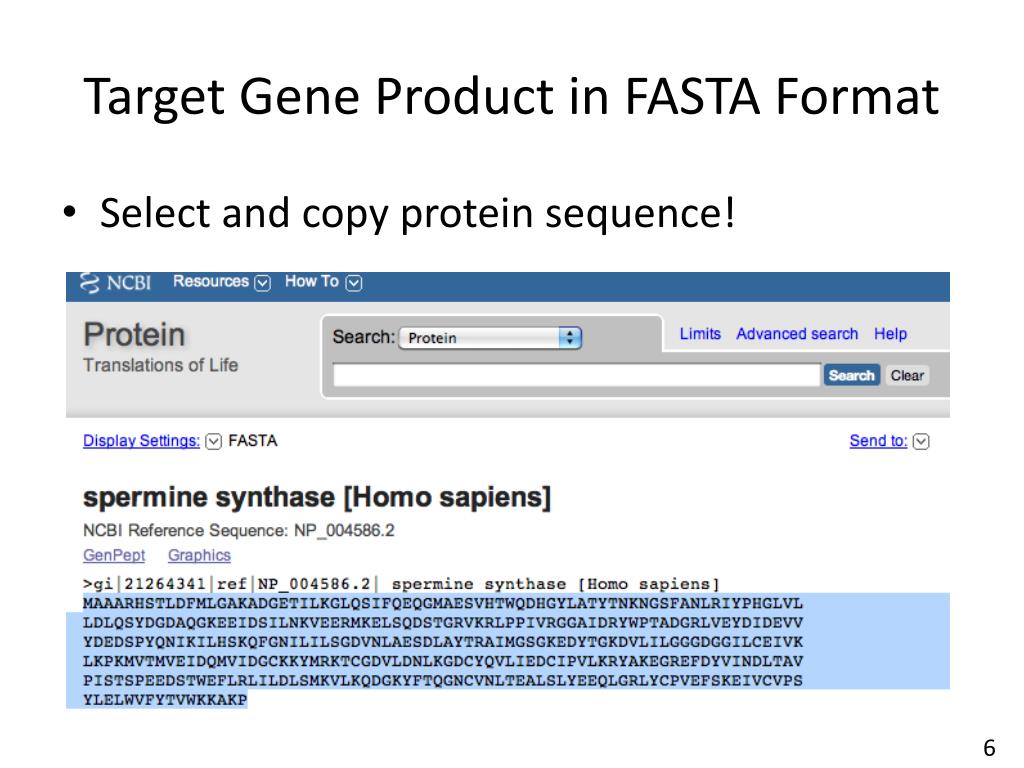Open the Resources dropdown arrow

(263, 283)
